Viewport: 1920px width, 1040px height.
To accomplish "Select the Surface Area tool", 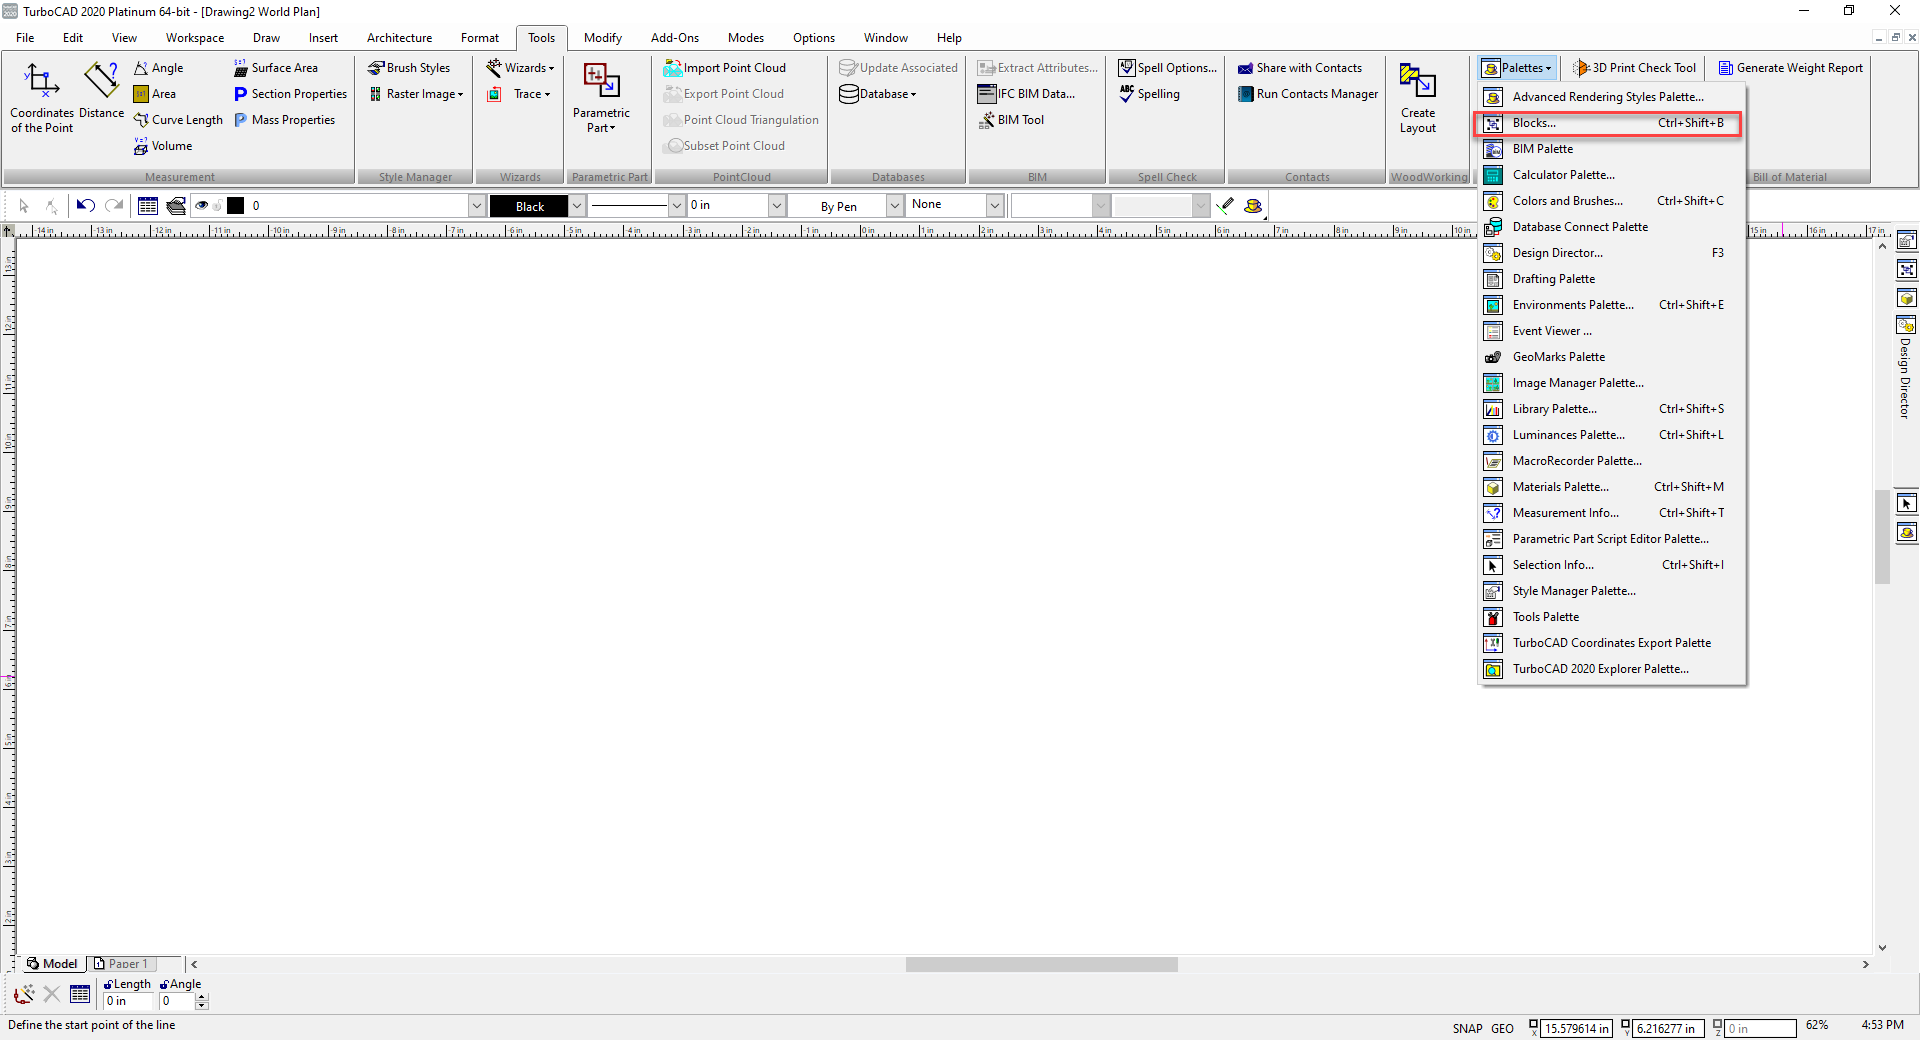I will click(x=275, y=68).
